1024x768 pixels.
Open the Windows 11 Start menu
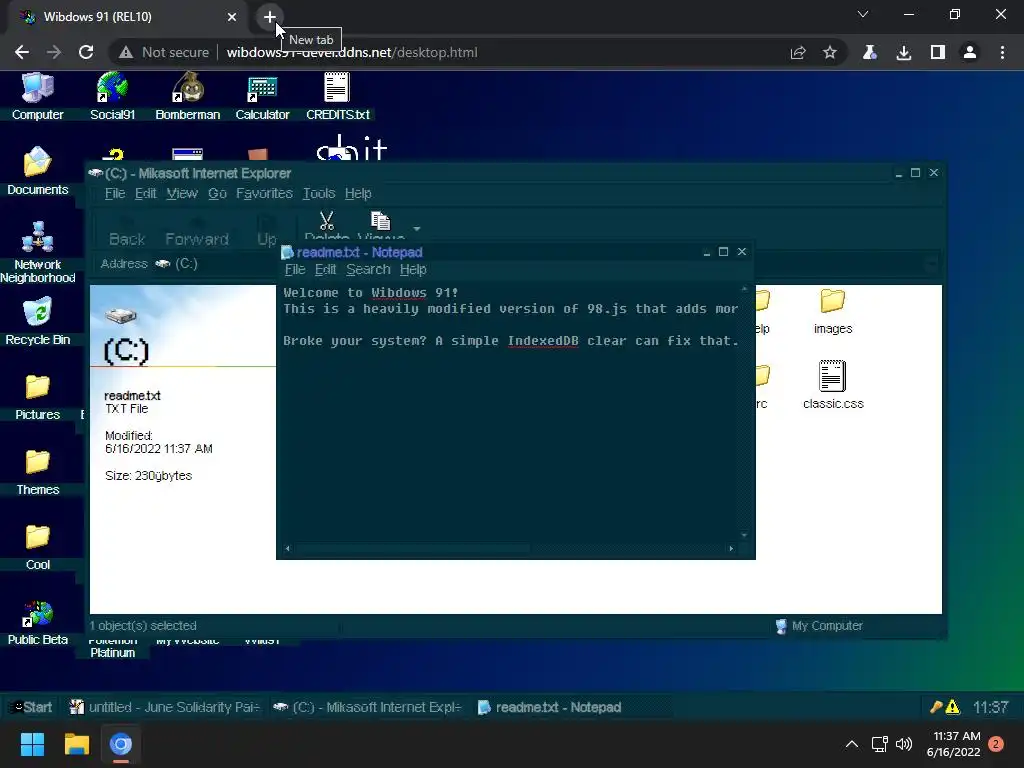32,744
